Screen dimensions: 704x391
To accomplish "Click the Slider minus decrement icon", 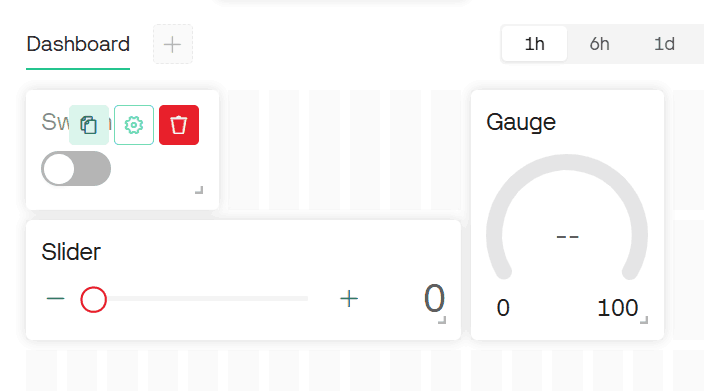I will [x=56, y=299].
